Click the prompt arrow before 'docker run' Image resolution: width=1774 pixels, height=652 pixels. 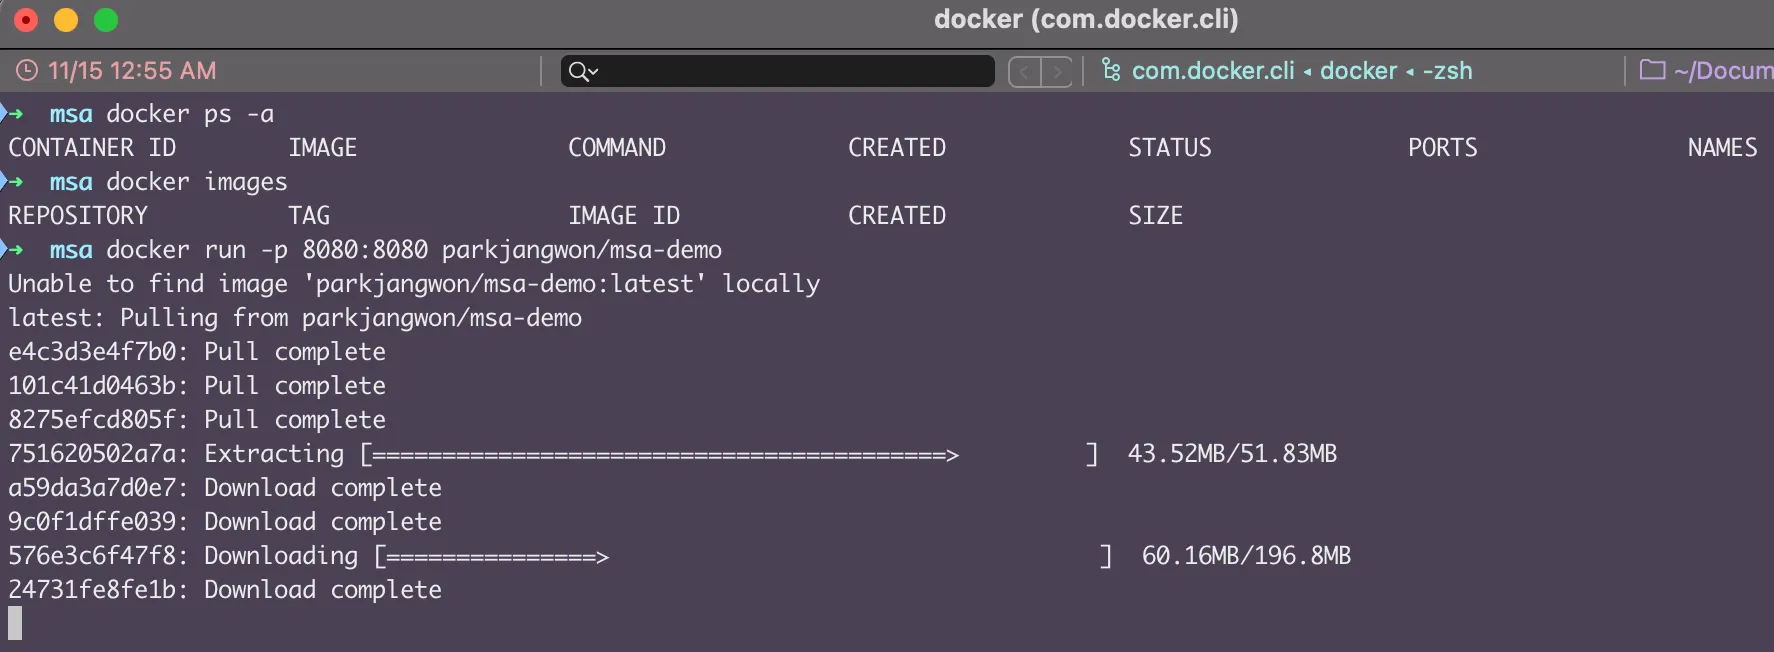pos(14,250)
